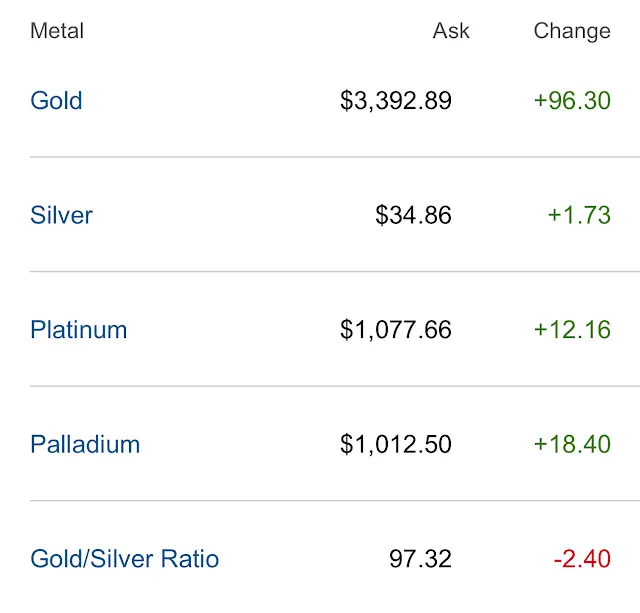Select the Silver ask price $34.86
The image size is (640, 613).
[x=413, y=215]
